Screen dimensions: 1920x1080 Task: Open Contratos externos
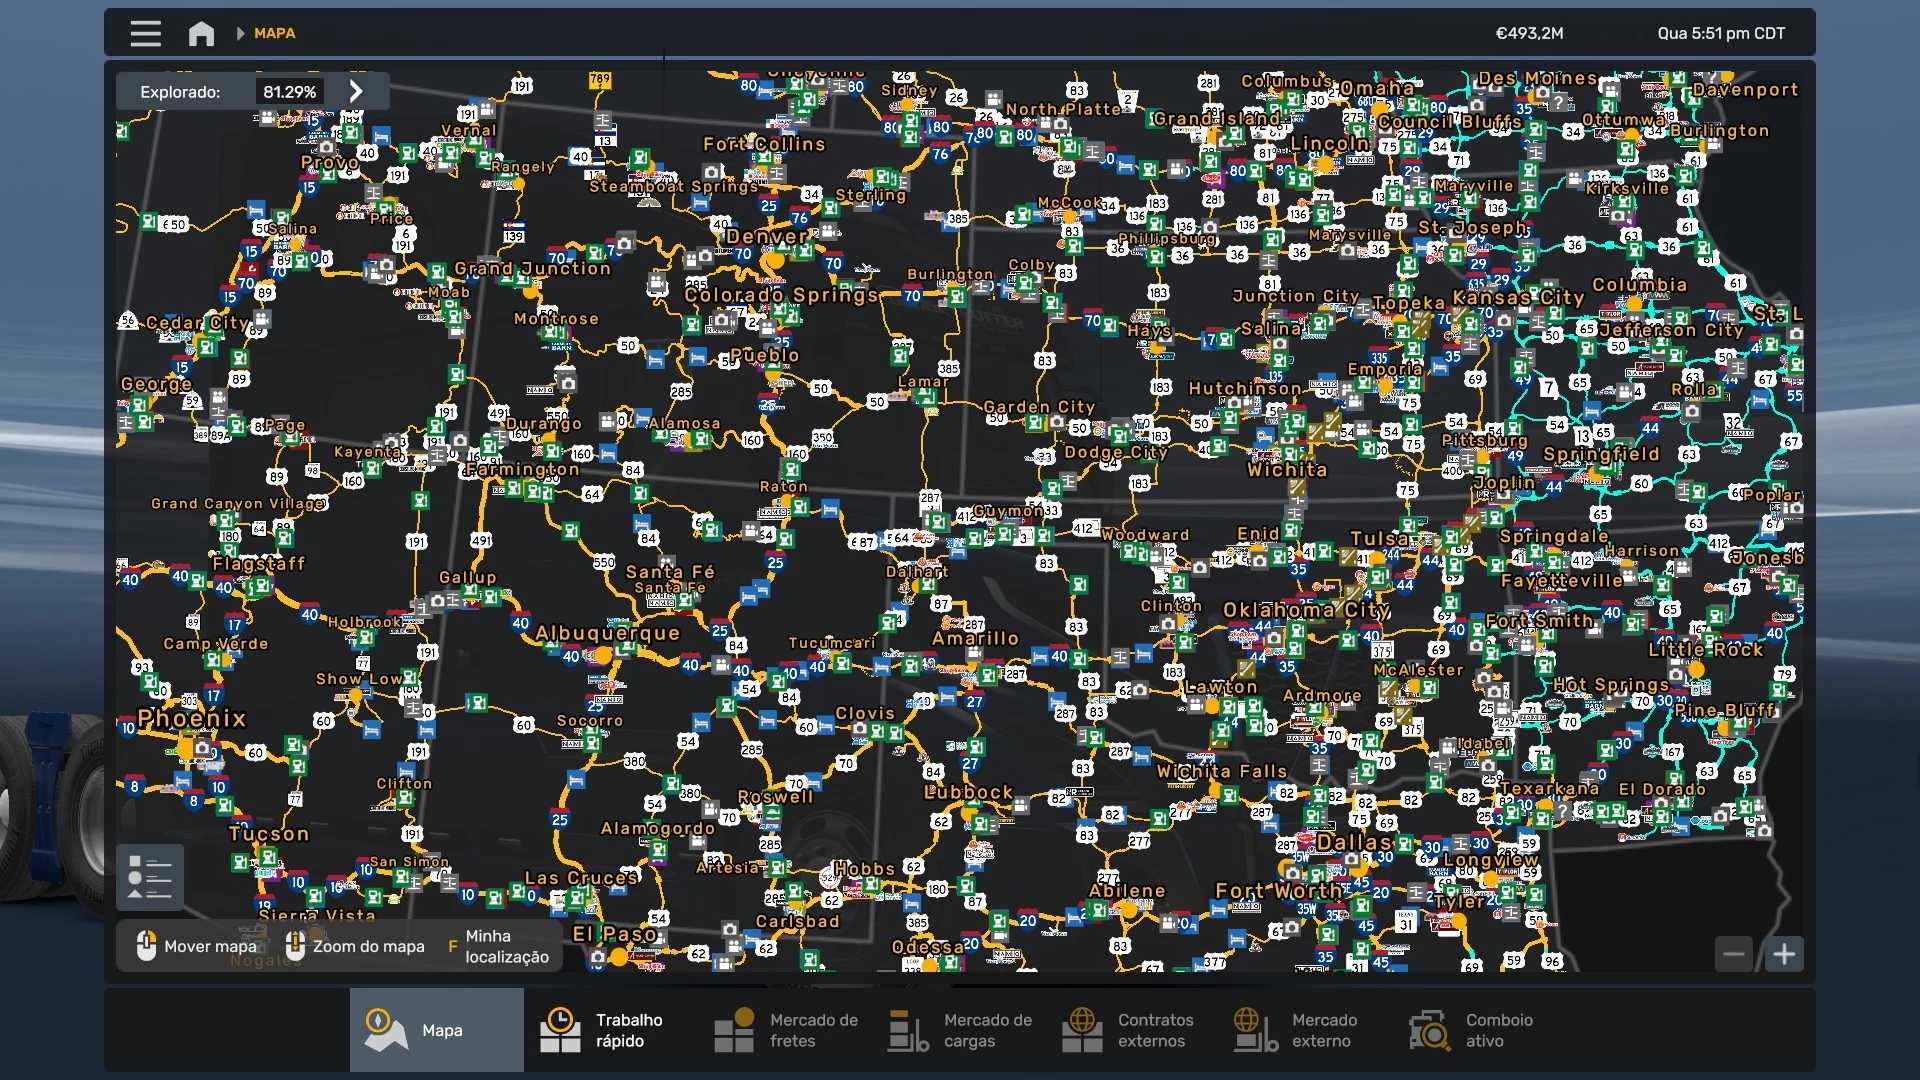[1130, 1030]
